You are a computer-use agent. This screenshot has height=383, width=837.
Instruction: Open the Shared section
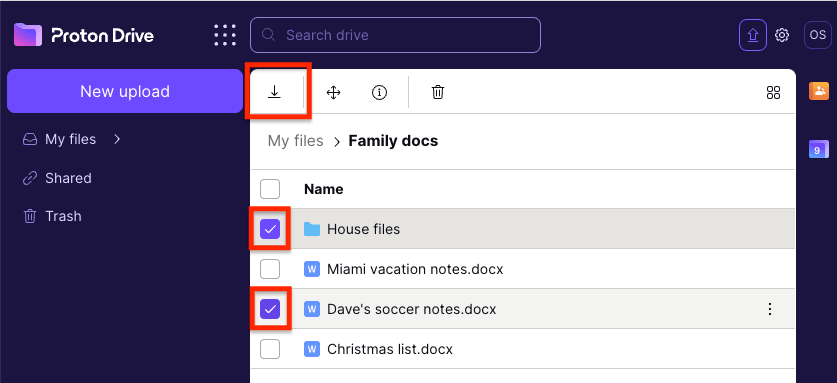57,178
